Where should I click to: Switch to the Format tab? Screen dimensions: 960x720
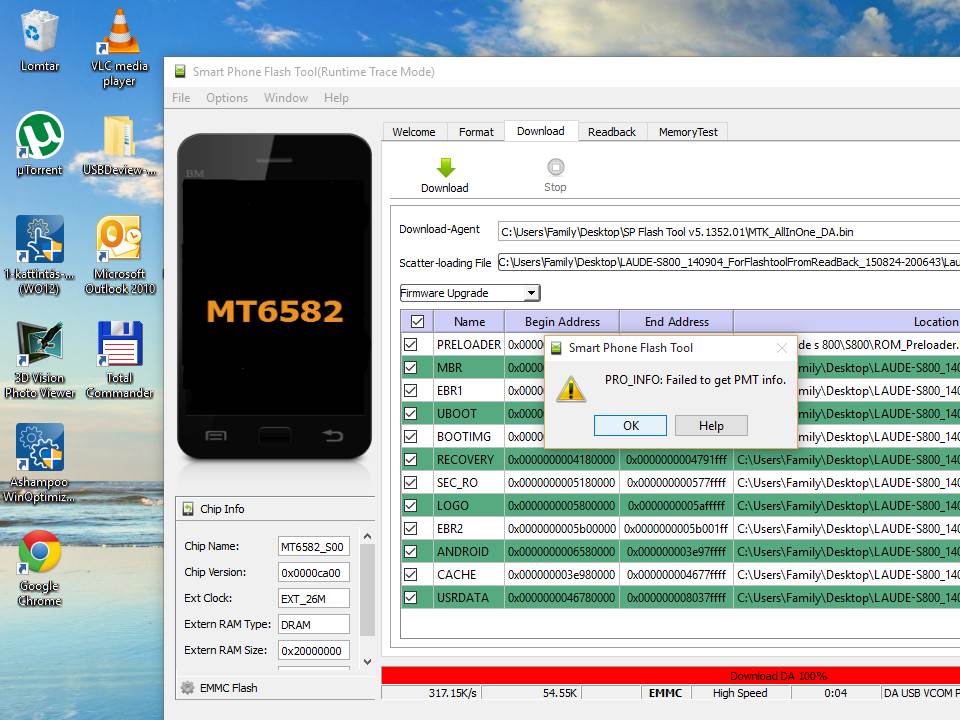point(476,132)
